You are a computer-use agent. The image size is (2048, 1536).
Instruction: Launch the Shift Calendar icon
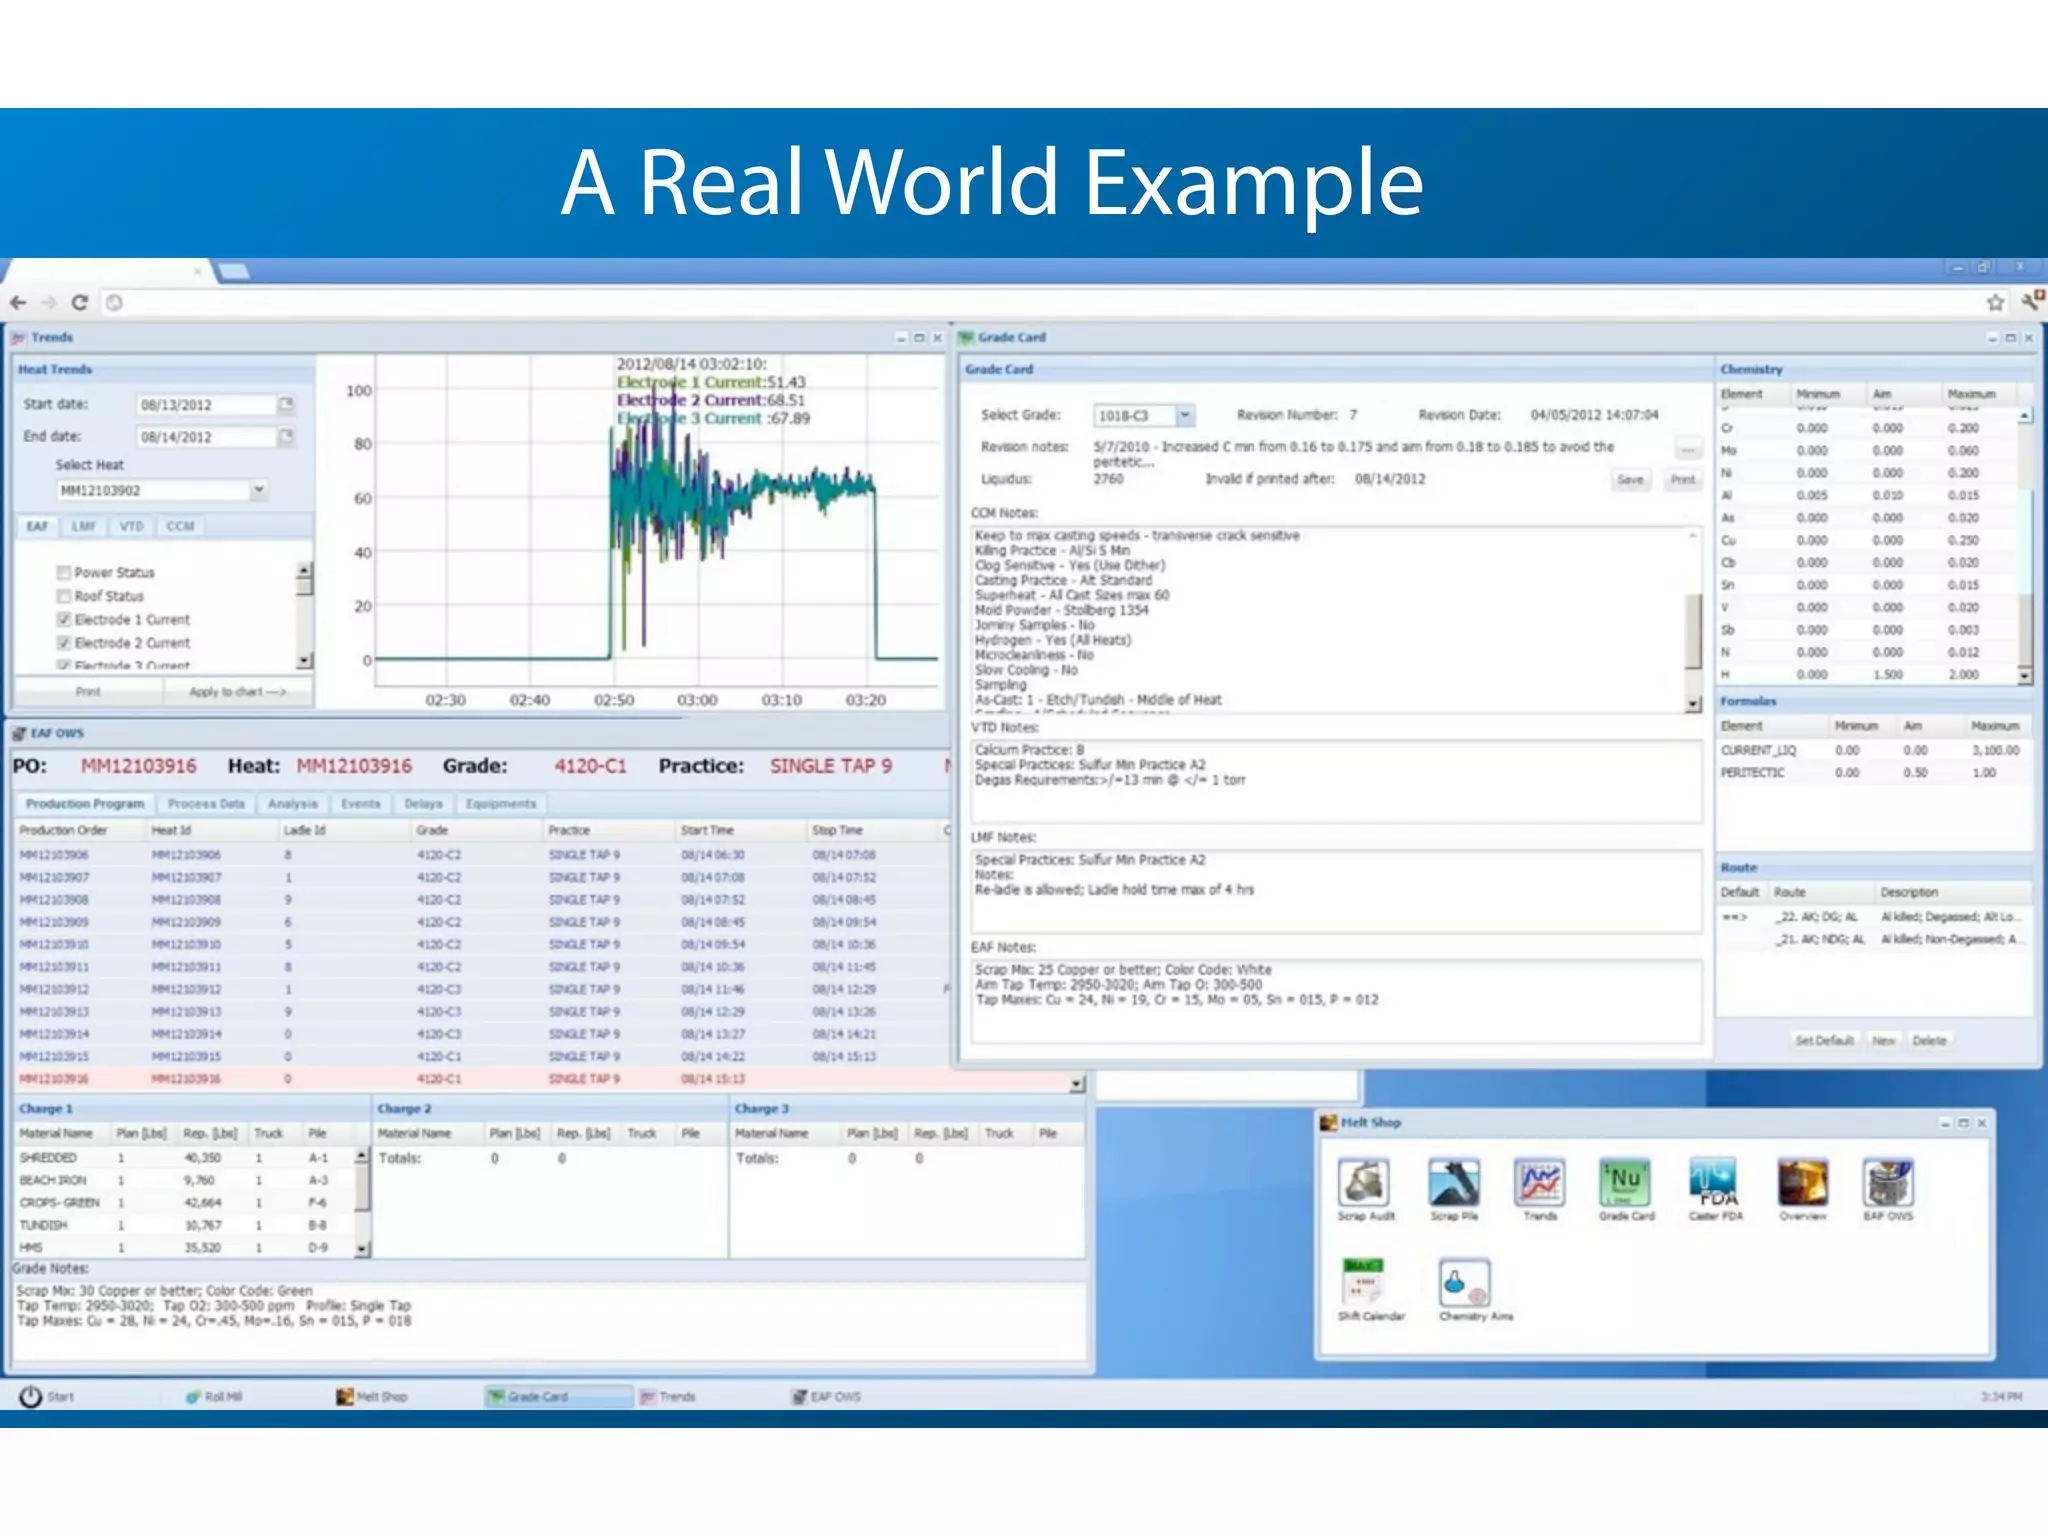[x=1365, y=1283]
